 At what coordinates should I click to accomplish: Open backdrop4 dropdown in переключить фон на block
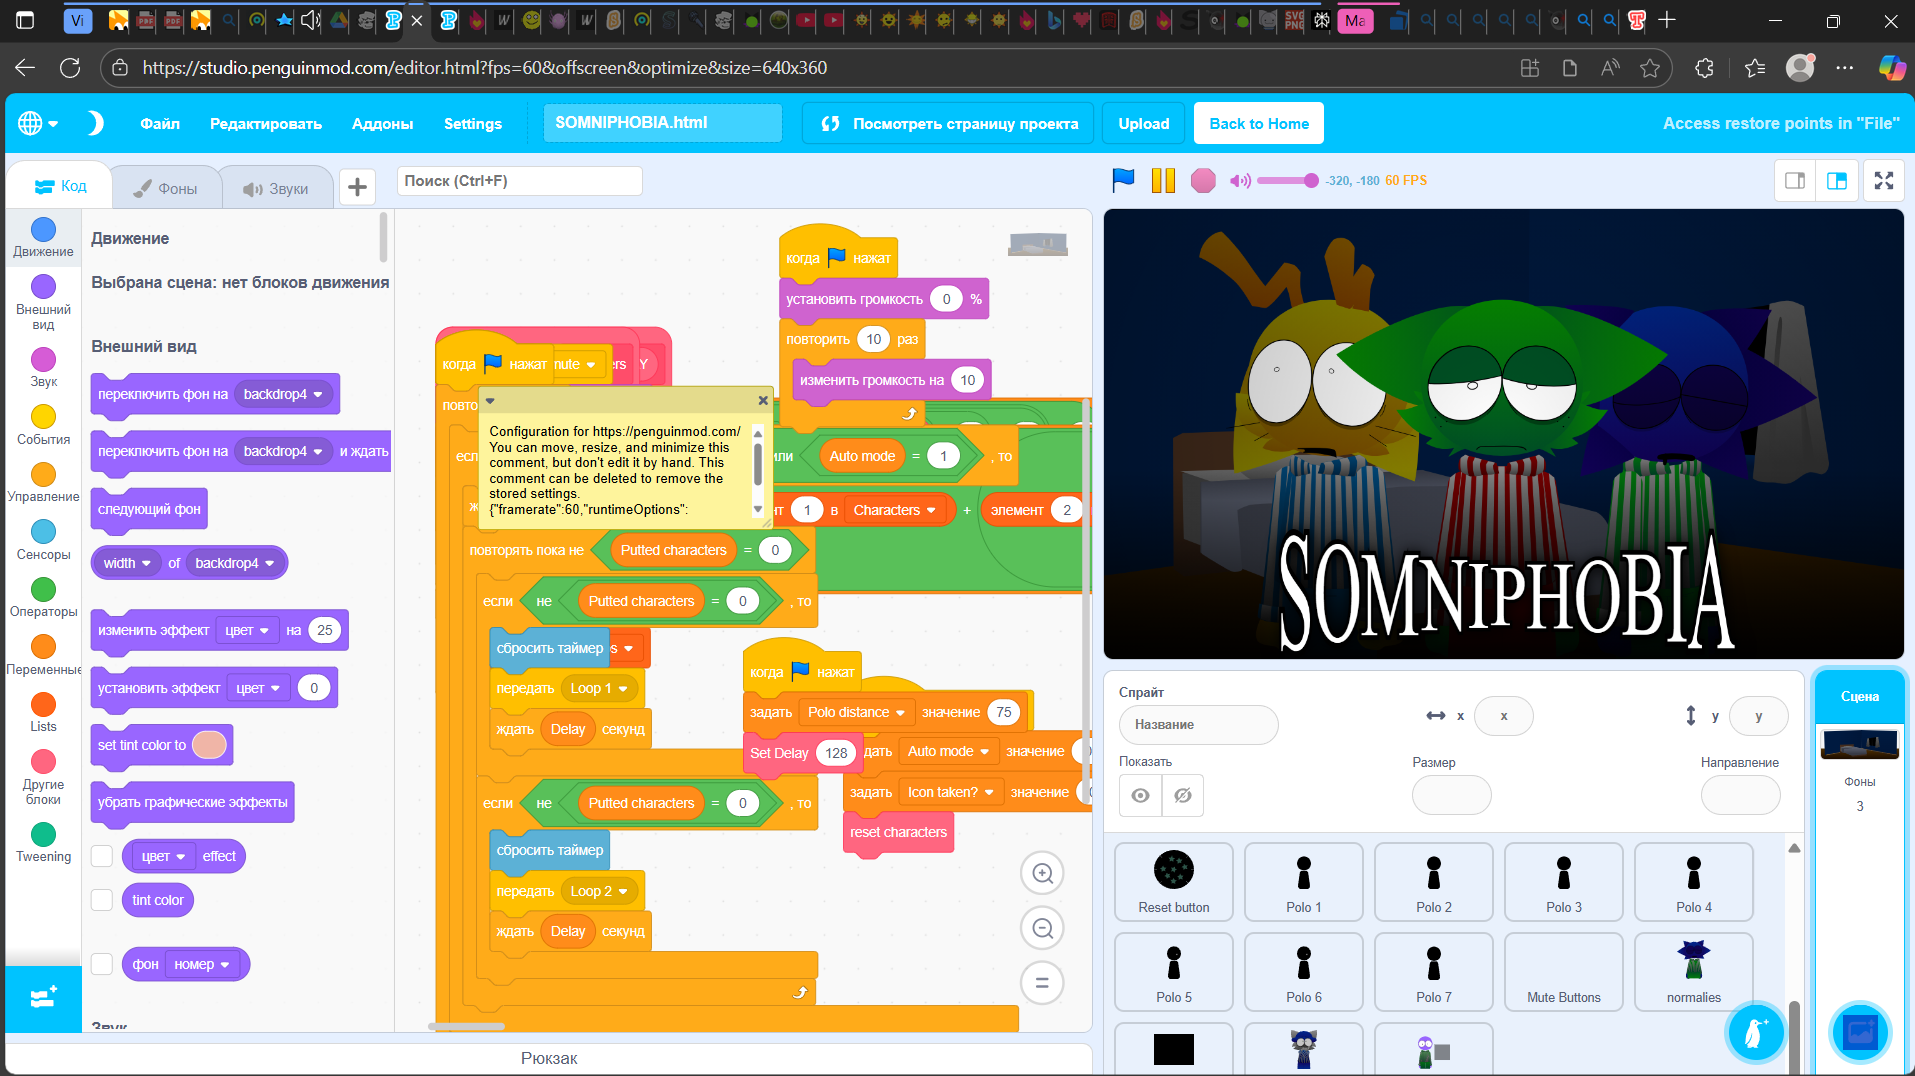[283, 394]
